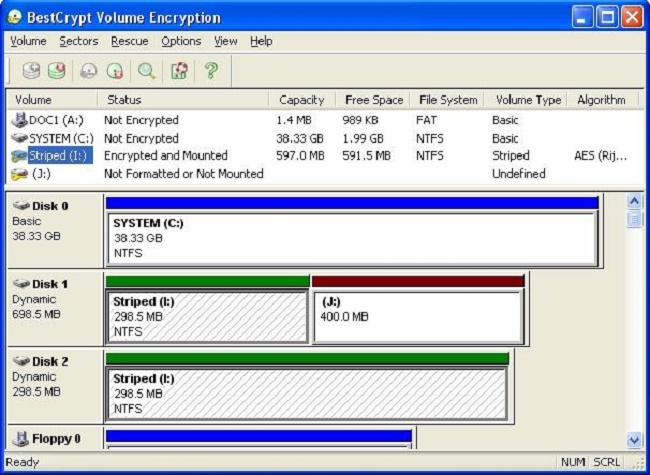Click the green Decrypt Volume toolbar icon
The image size is (650, 475).
57,71
